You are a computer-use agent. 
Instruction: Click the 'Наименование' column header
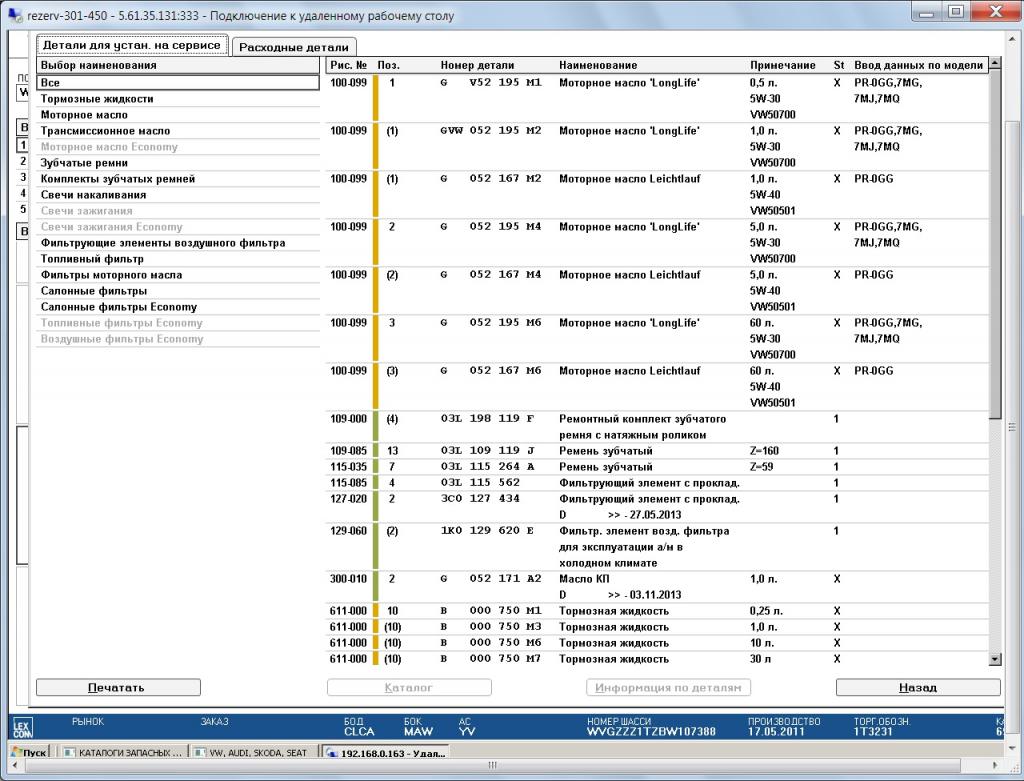click(x=598, y=65)
